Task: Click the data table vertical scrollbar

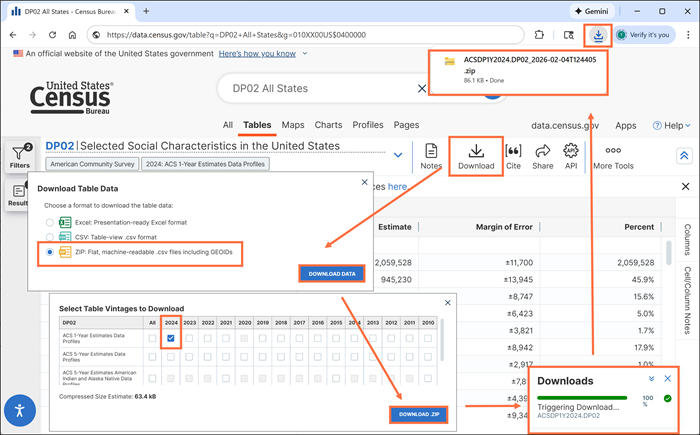Action: point(668,253)
